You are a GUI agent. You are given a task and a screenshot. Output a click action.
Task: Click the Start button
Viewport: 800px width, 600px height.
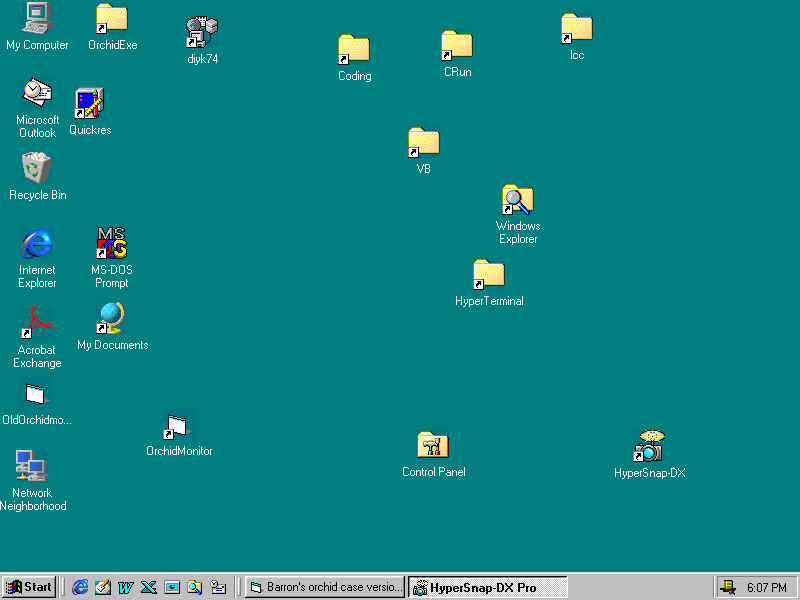click(29, 587)
